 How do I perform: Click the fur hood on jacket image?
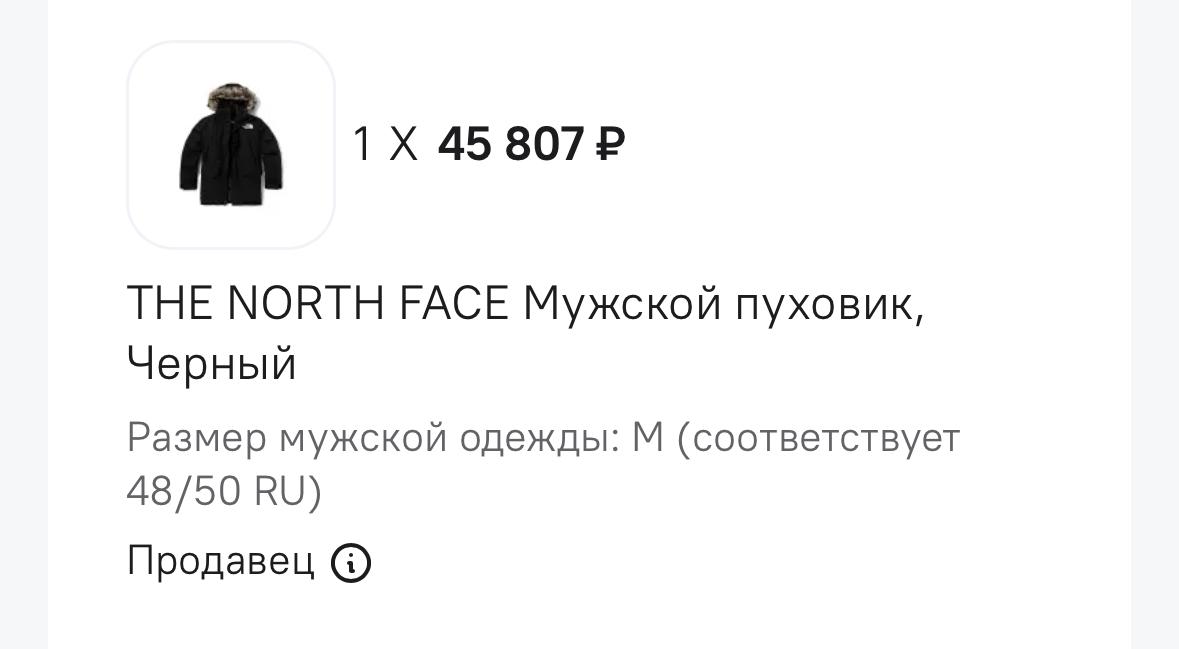pos(232,98)
